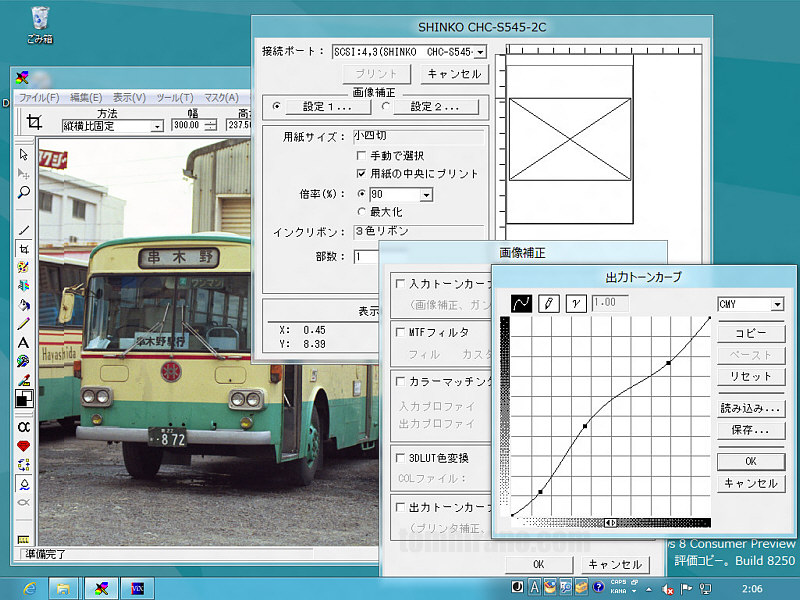The height and width of the screenshot is (600, 800).
Task: Open the 表示(V) menu
Action: tap(129, 98)
